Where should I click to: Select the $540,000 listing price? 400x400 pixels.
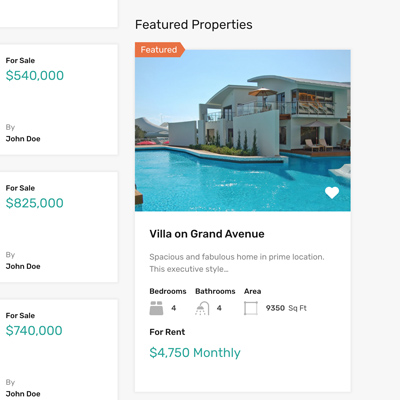35,76
